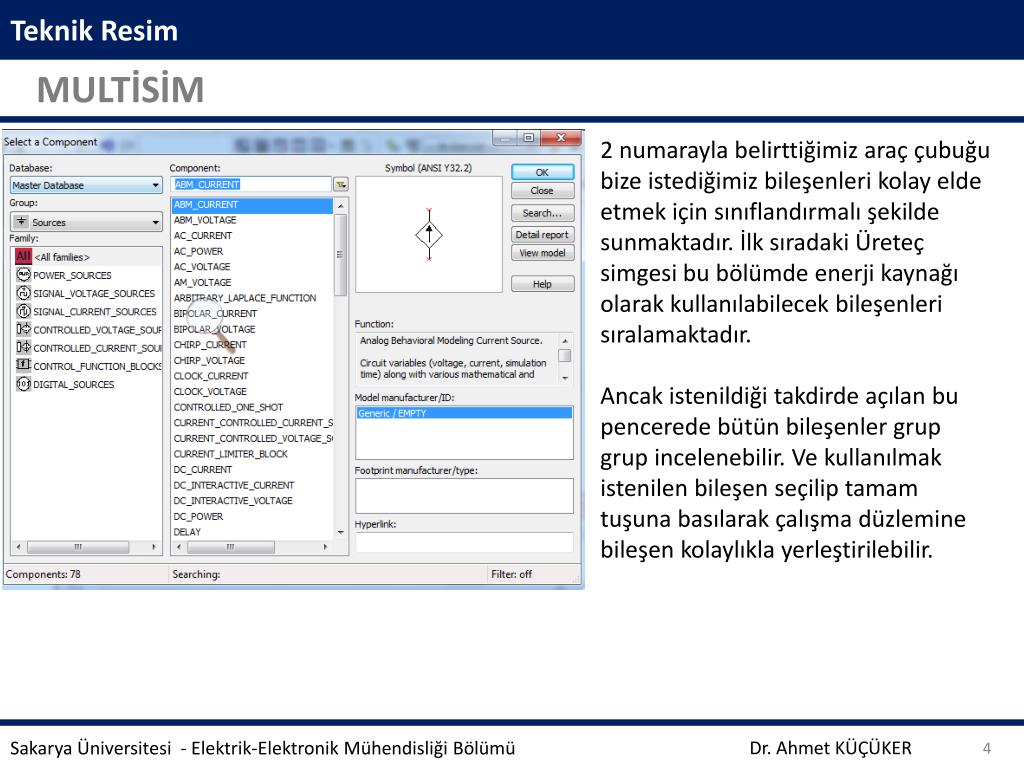Click the OK button
This screenshot has height=768, width=1024.
point(543,172)
